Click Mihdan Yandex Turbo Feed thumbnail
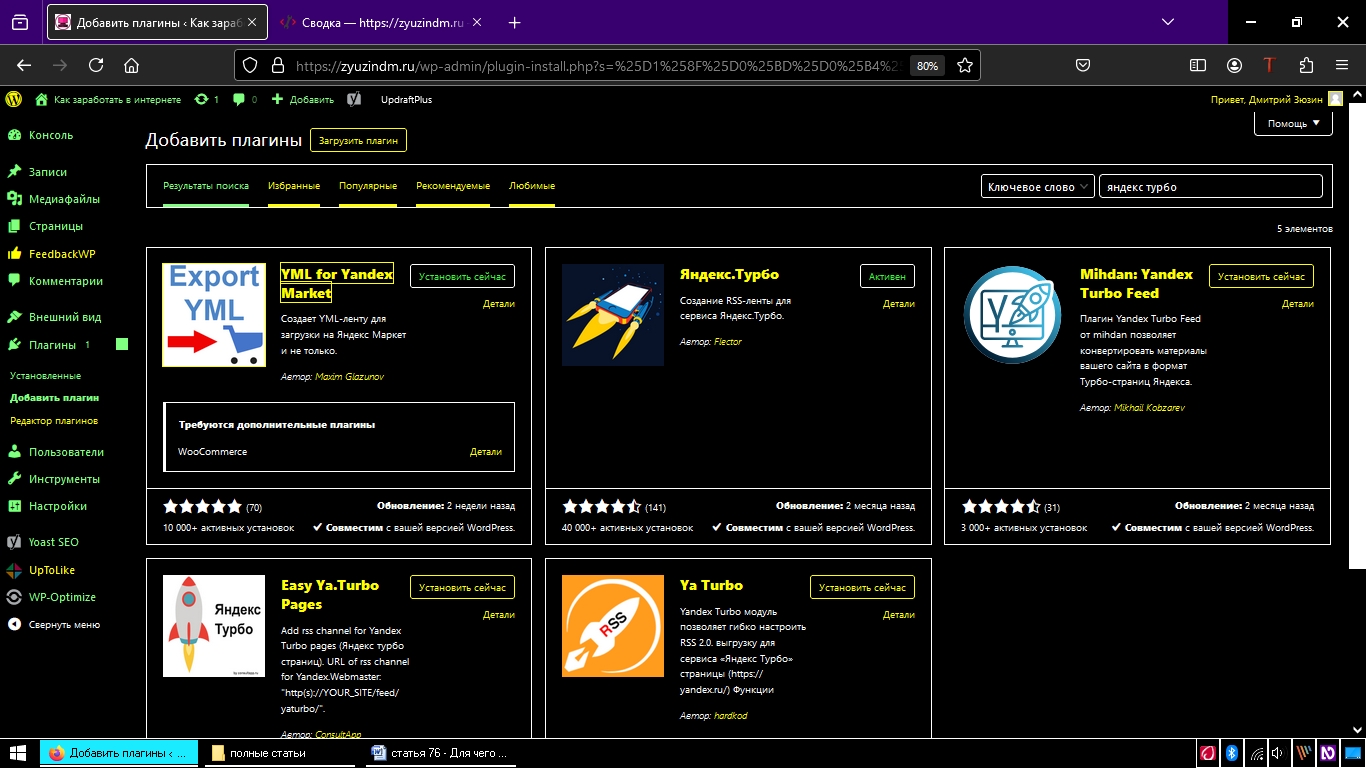This screenshot has width=1366, height=768. coord(1012,315)
